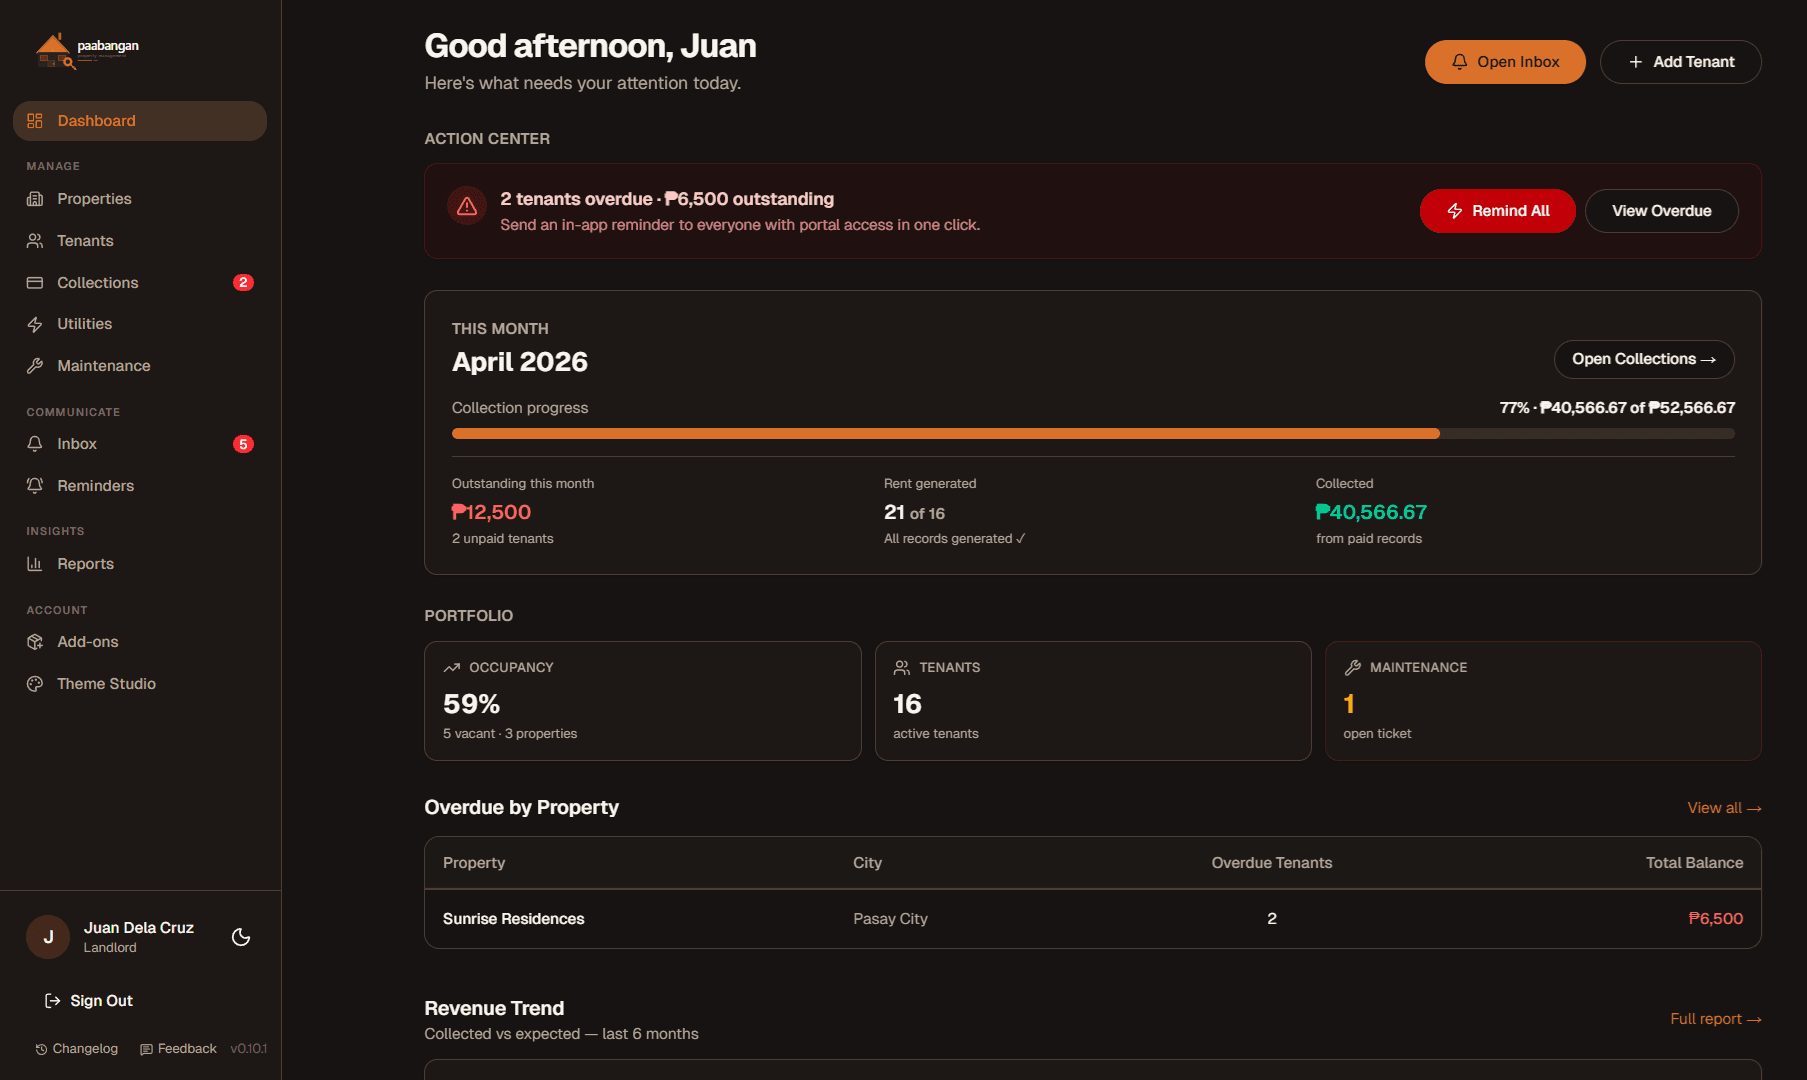Click the Maintenance card wrench icon
The image size is (1807, 1080).
1352,667
